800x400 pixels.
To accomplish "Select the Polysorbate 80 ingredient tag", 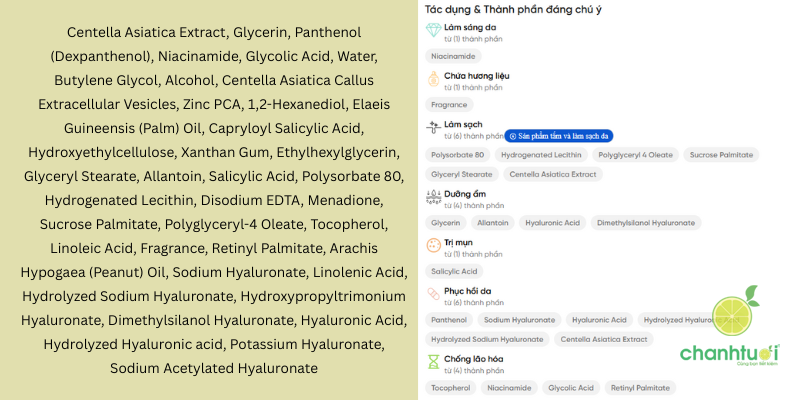I will pyautogui.click(x=458, y=155).
